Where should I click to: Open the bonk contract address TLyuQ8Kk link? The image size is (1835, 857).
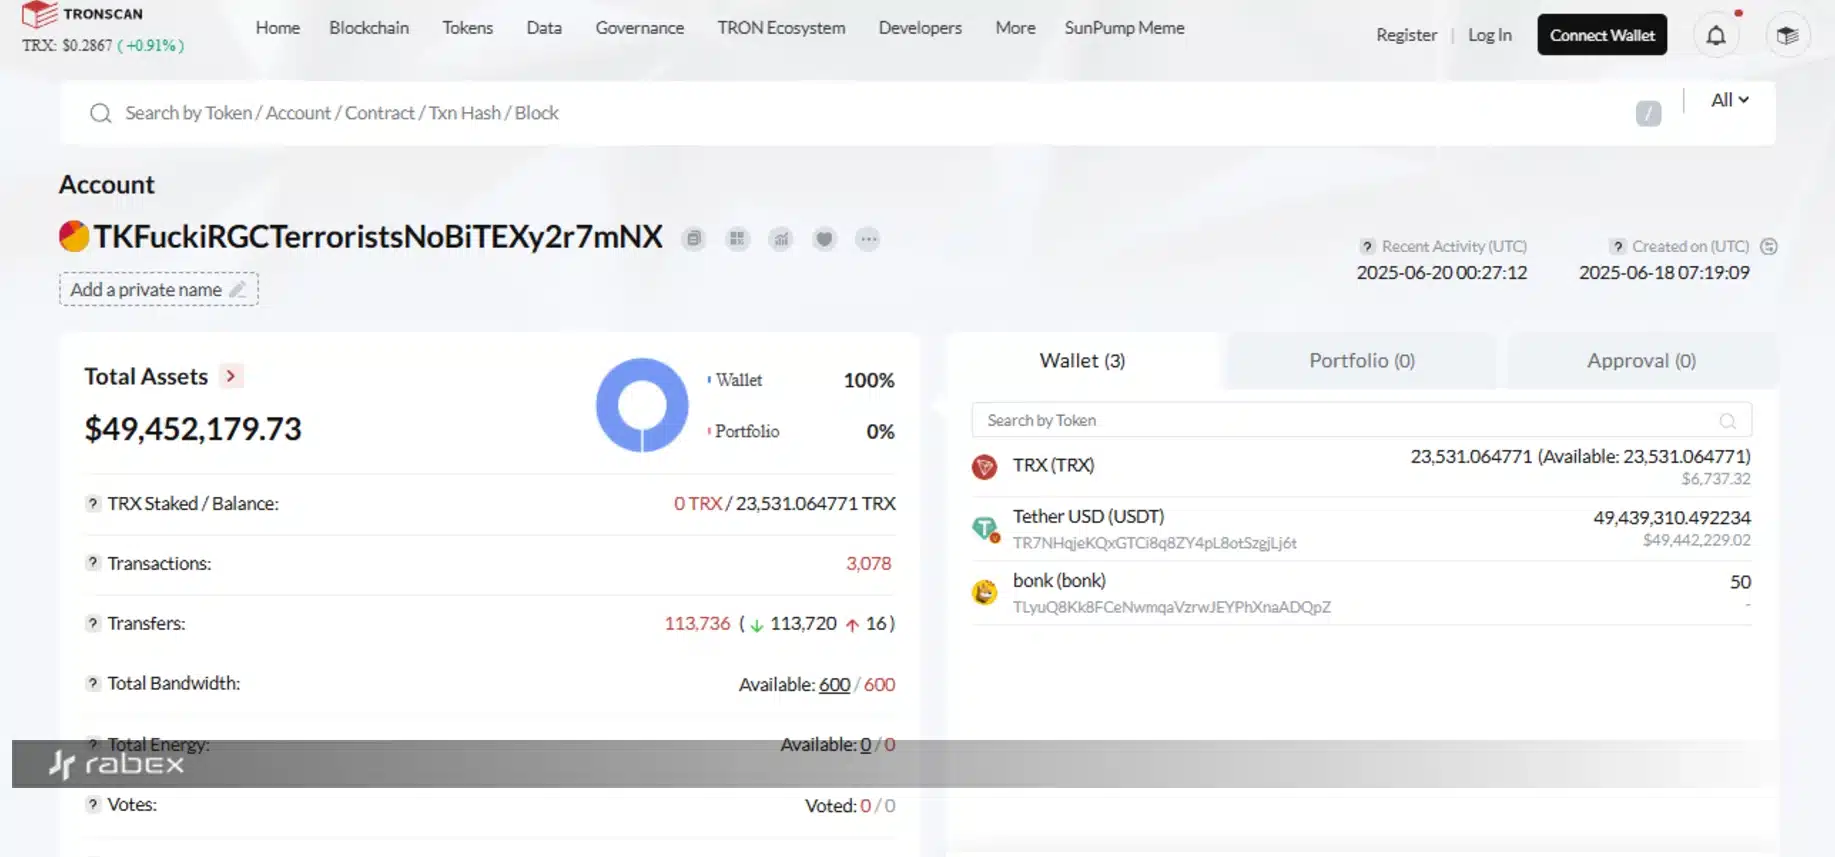1172,607
